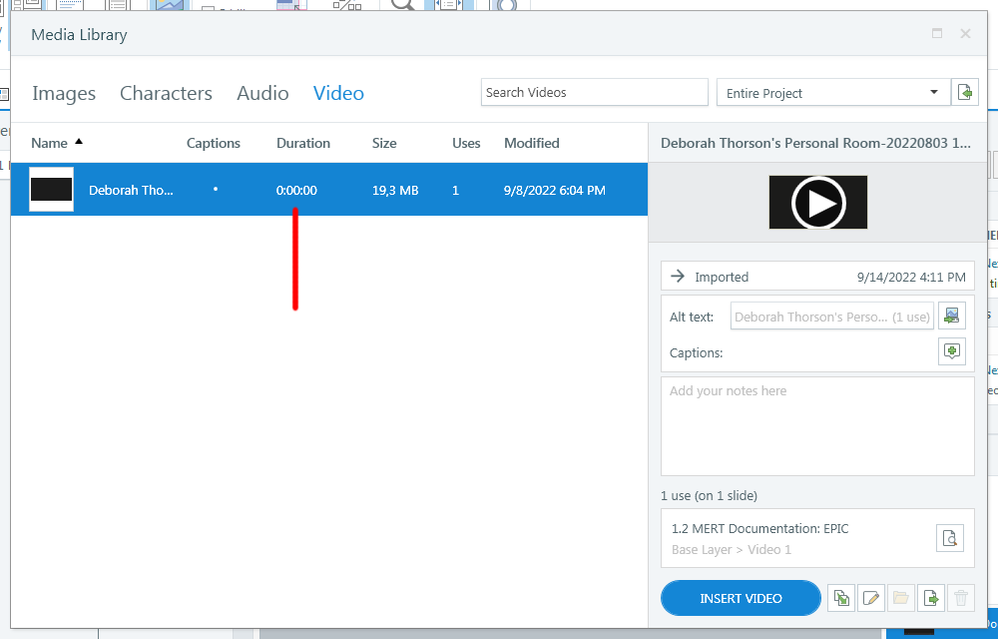Click the grayed-out open folder icon

point(901,598)
